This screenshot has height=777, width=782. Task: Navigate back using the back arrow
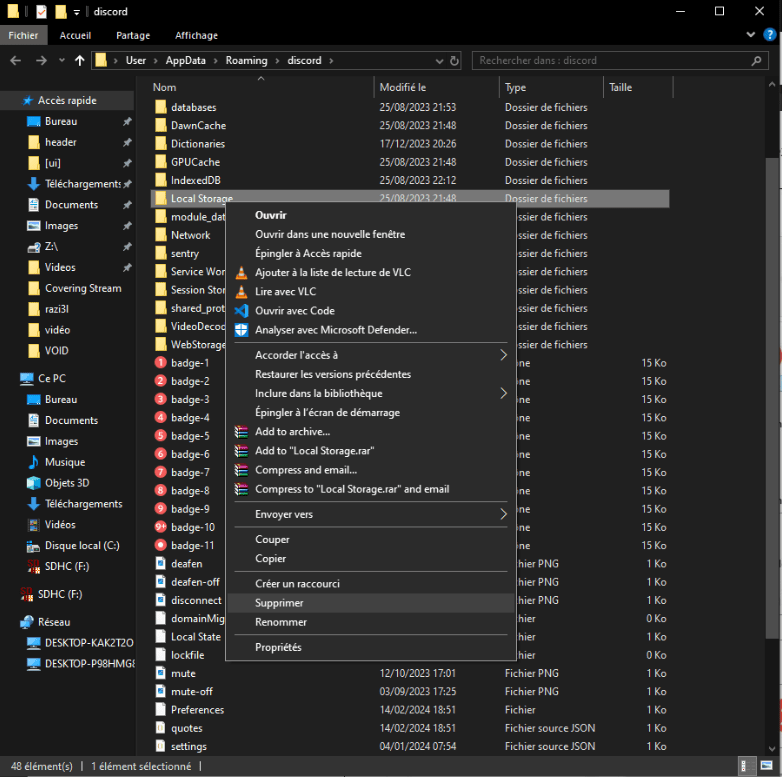click(x=16, y=61)
